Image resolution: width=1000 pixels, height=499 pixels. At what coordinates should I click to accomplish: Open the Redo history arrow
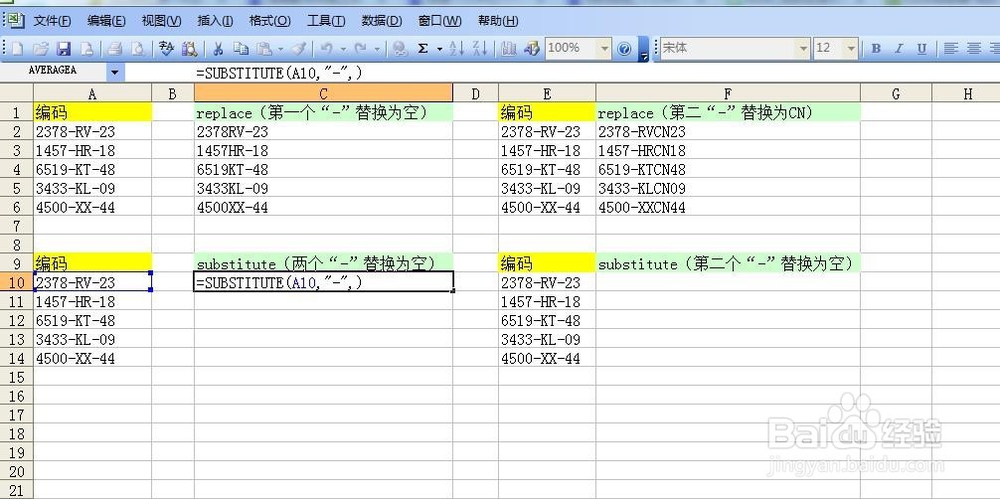[377, 48]
